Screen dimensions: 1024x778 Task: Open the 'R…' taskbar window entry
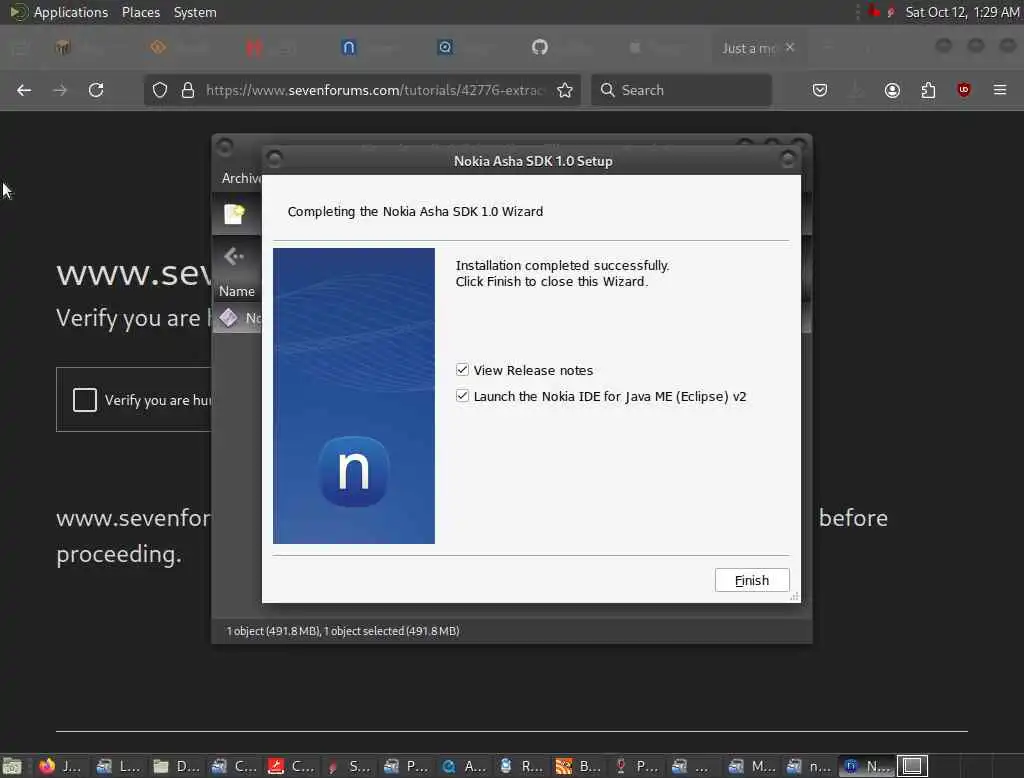(x=520, y=766)
